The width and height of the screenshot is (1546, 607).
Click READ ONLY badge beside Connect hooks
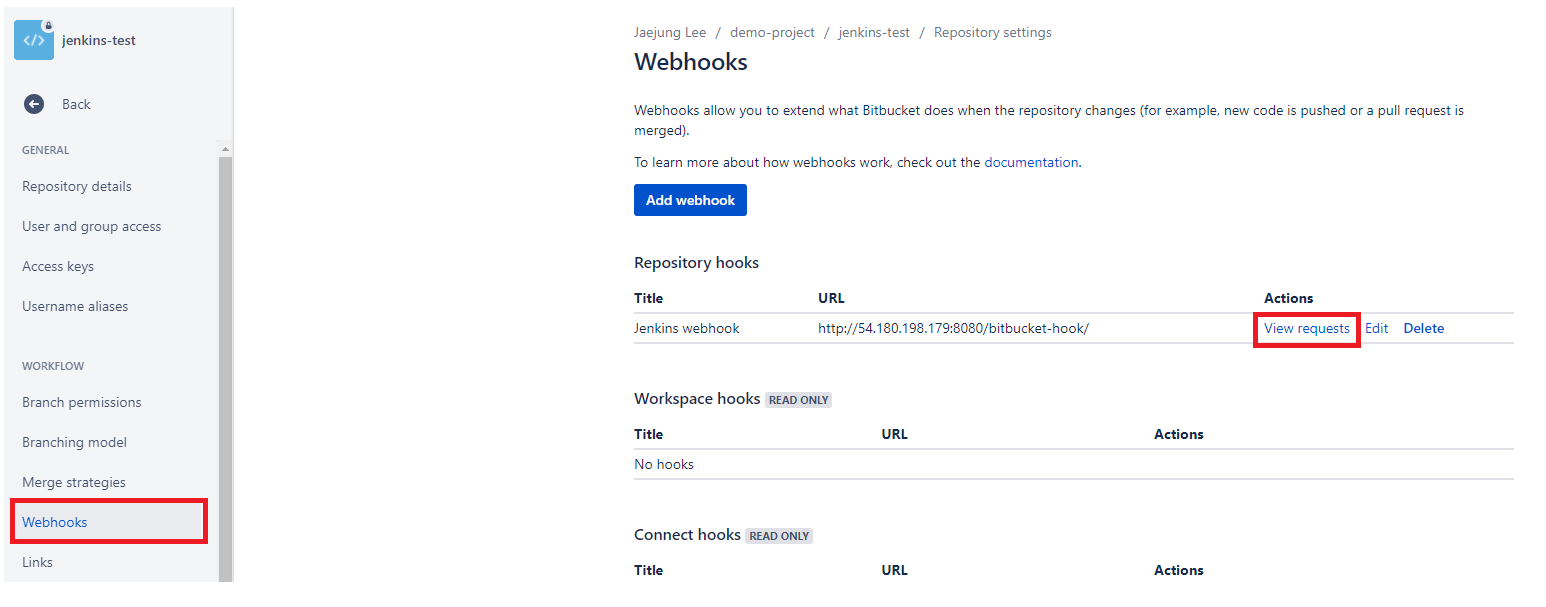click(x=779, y=536)
